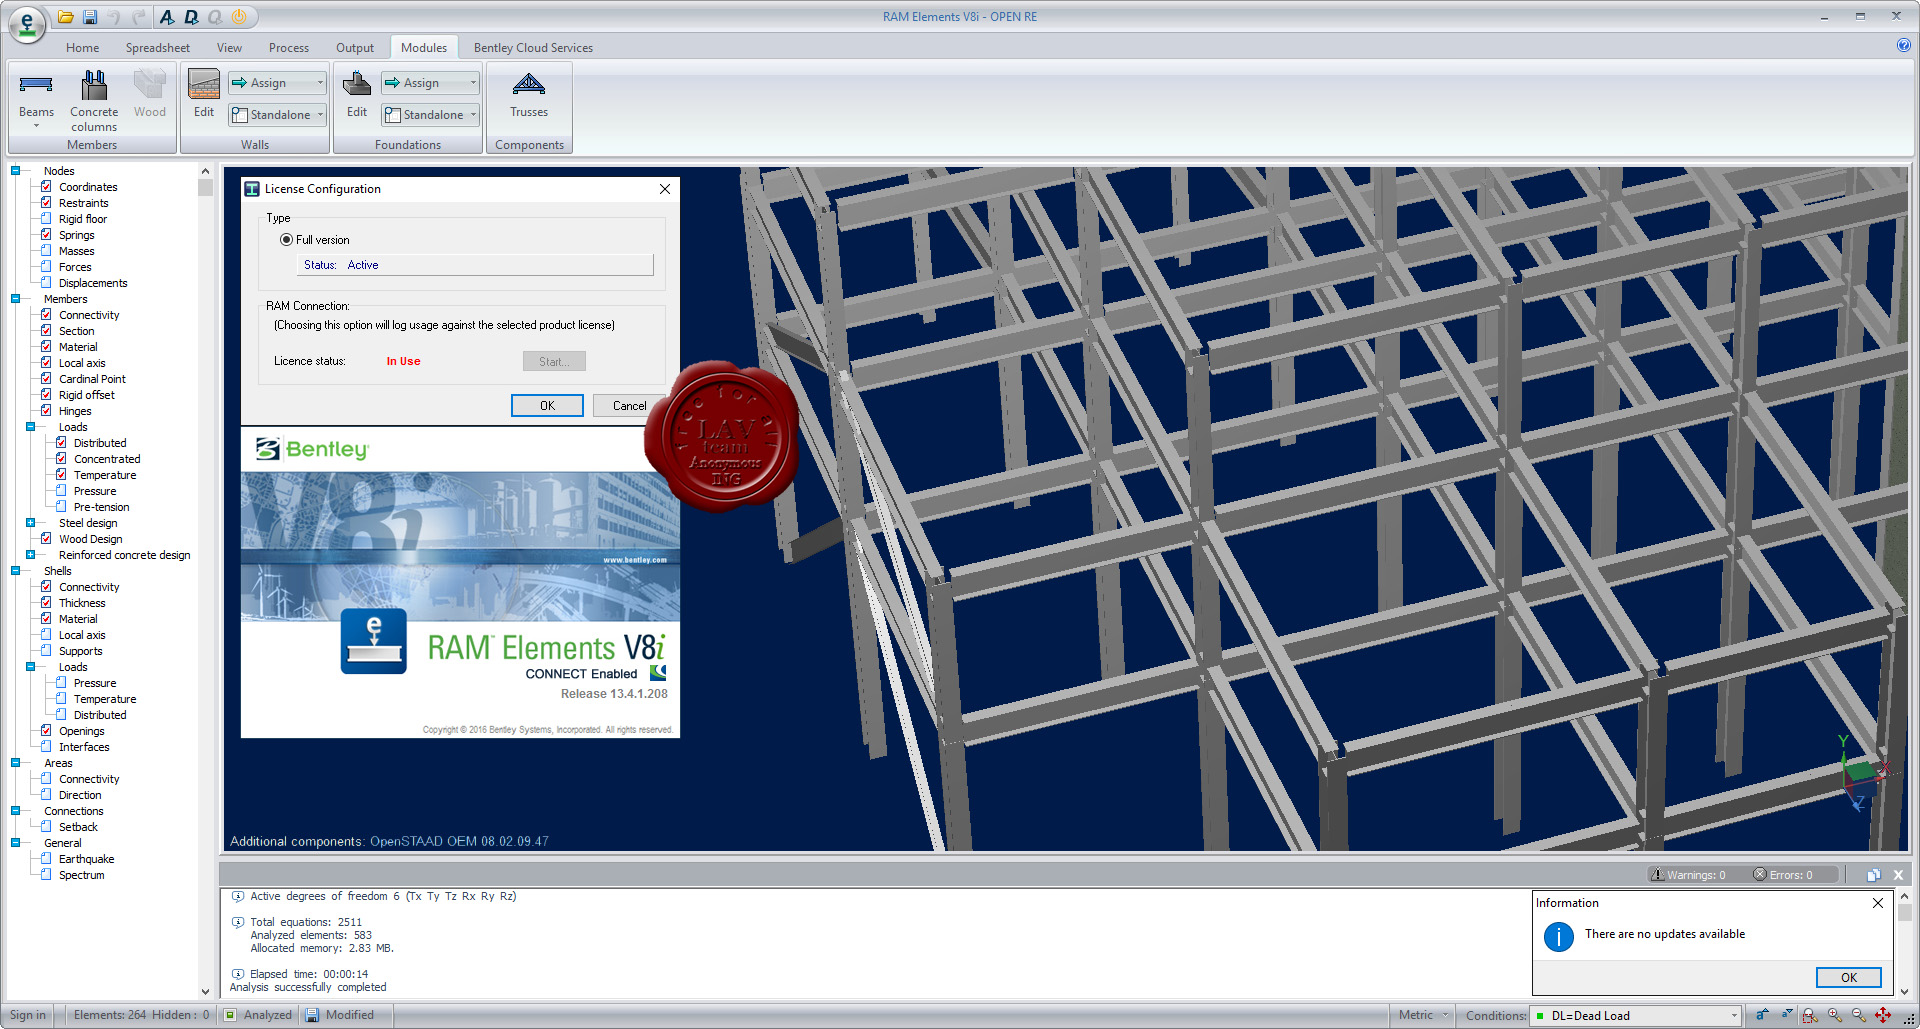1920x1029 pixels.
Task: Collapse the Members tree group
Action: (x=15, y=299)
